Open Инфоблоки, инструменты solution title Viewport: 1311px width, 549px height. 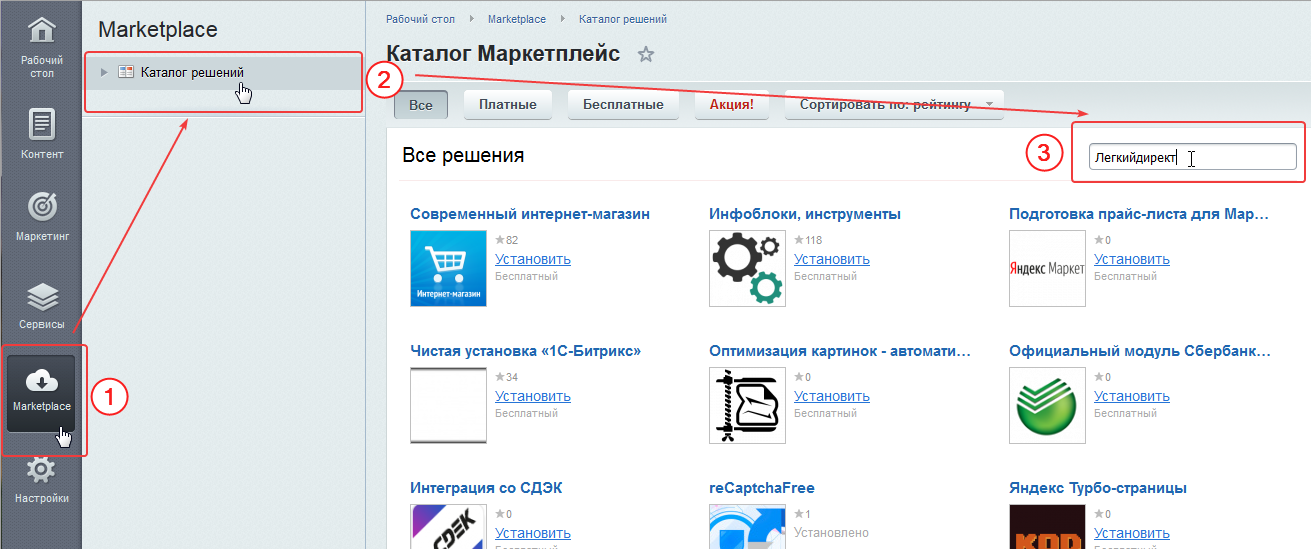click(805, 214)
